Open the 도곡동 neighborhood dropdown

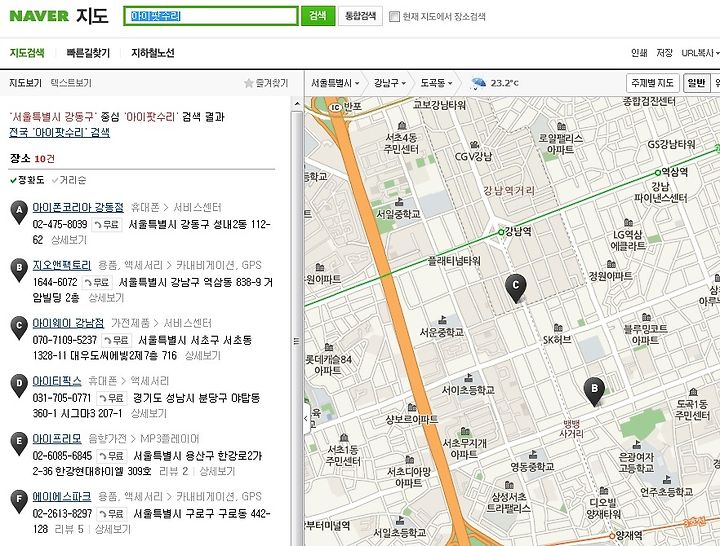pyautogui.click(x=436, y=83)
